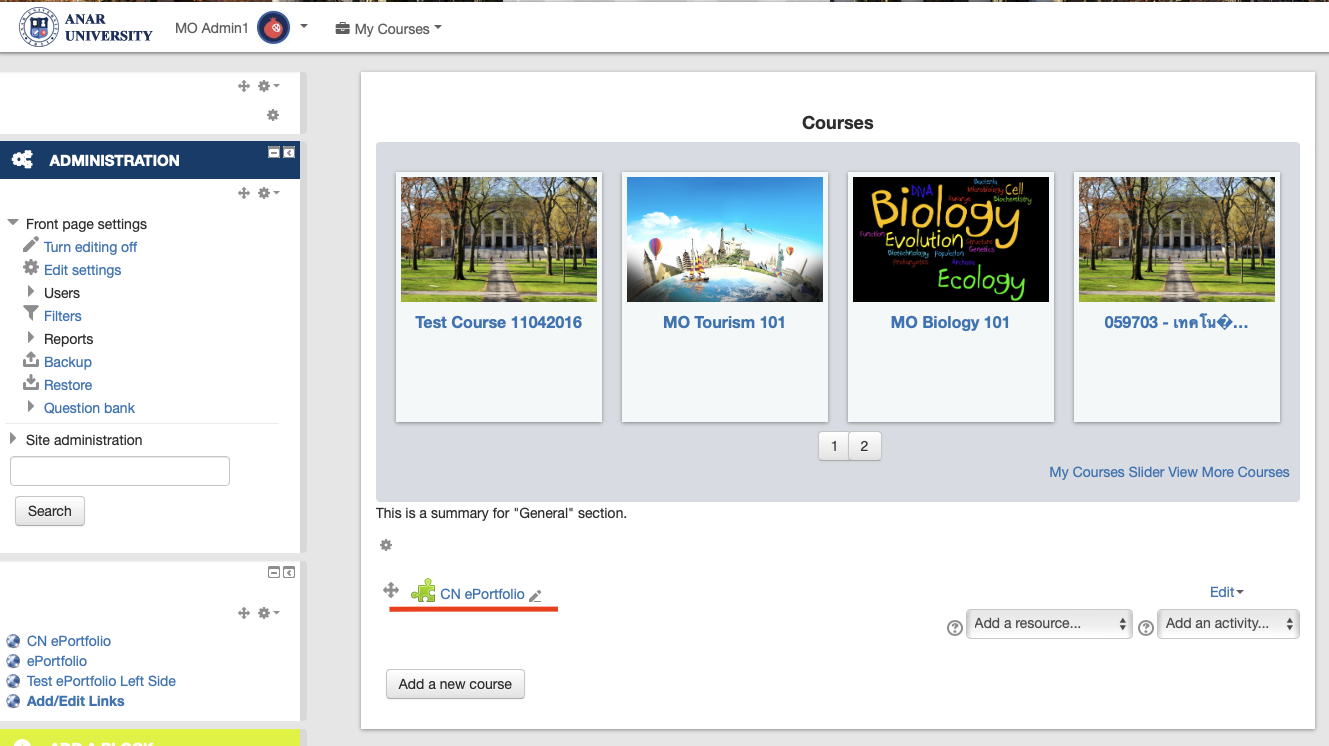Expand Site administration
Viewport: 1329px width, 746px height.
(x=13, y=439)
